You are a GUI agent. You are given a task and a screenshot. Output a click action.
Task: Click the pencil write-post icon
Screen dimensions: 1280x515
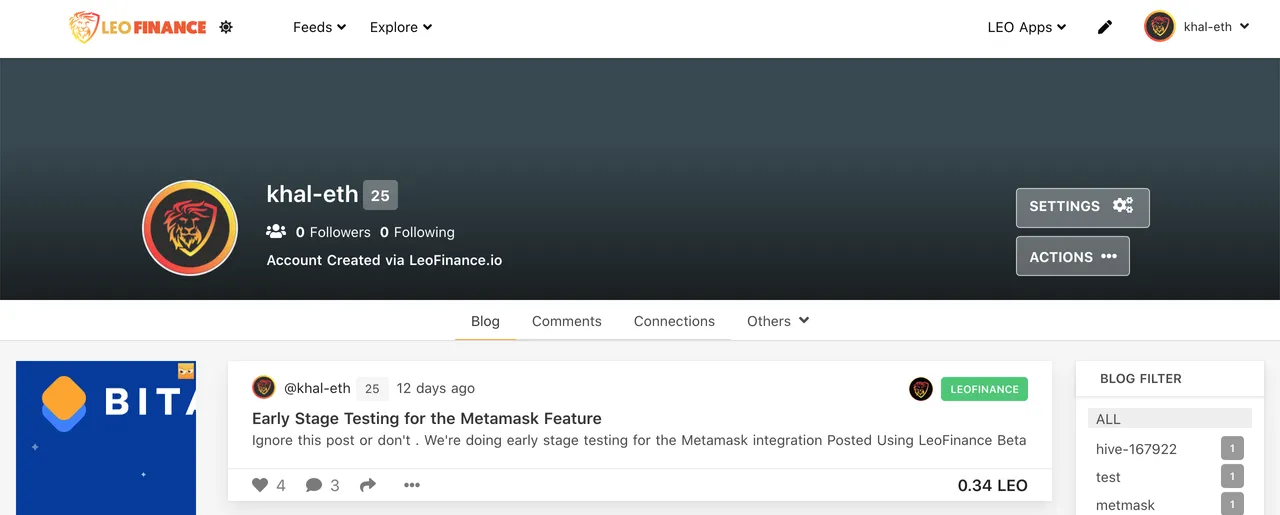click(x=1105, y=27)
